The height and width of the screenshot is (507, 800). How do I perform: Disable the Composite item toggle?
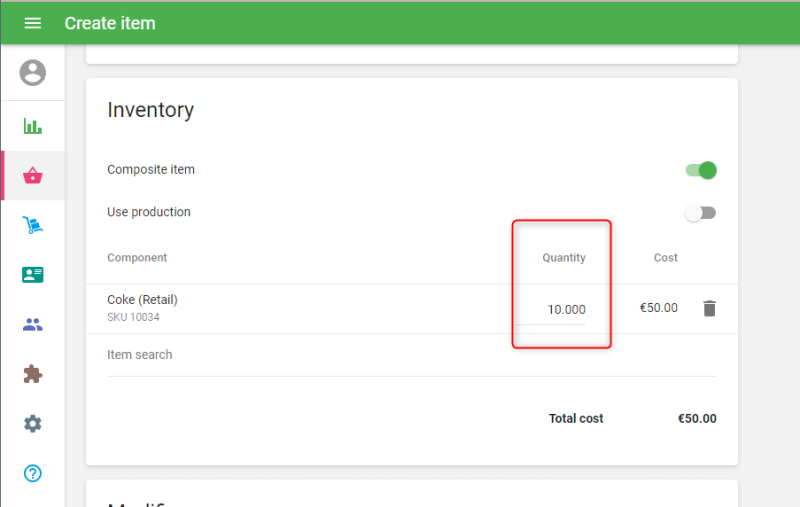(x=701, y=170)
